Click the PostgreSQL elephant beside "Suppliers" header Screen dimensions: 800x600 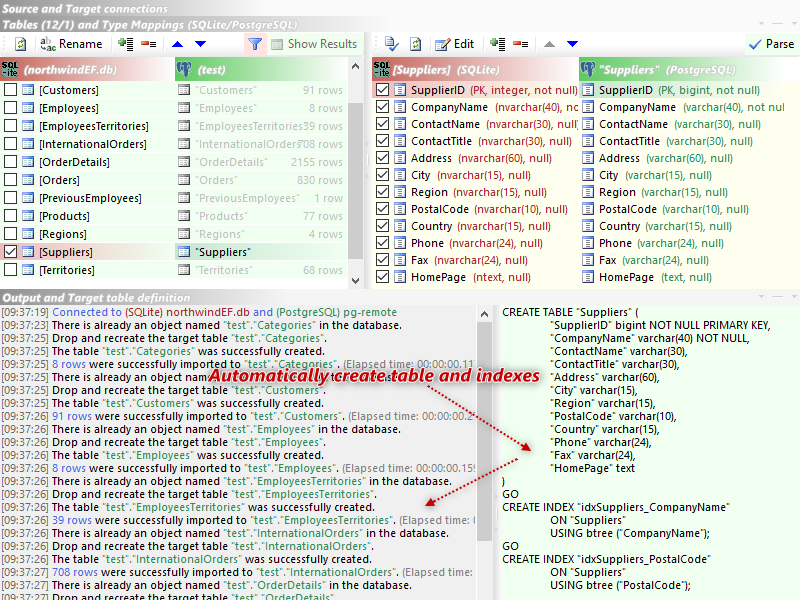[x=588, y=69]
